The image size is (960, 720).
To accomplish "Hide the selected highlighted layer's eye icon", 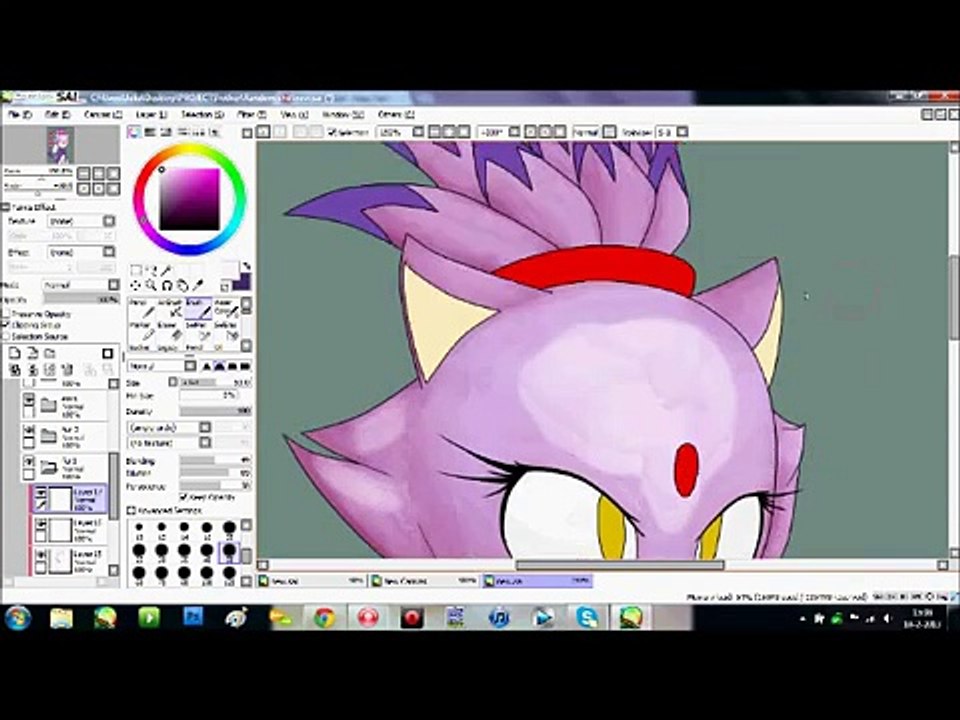I will point(40,492).
